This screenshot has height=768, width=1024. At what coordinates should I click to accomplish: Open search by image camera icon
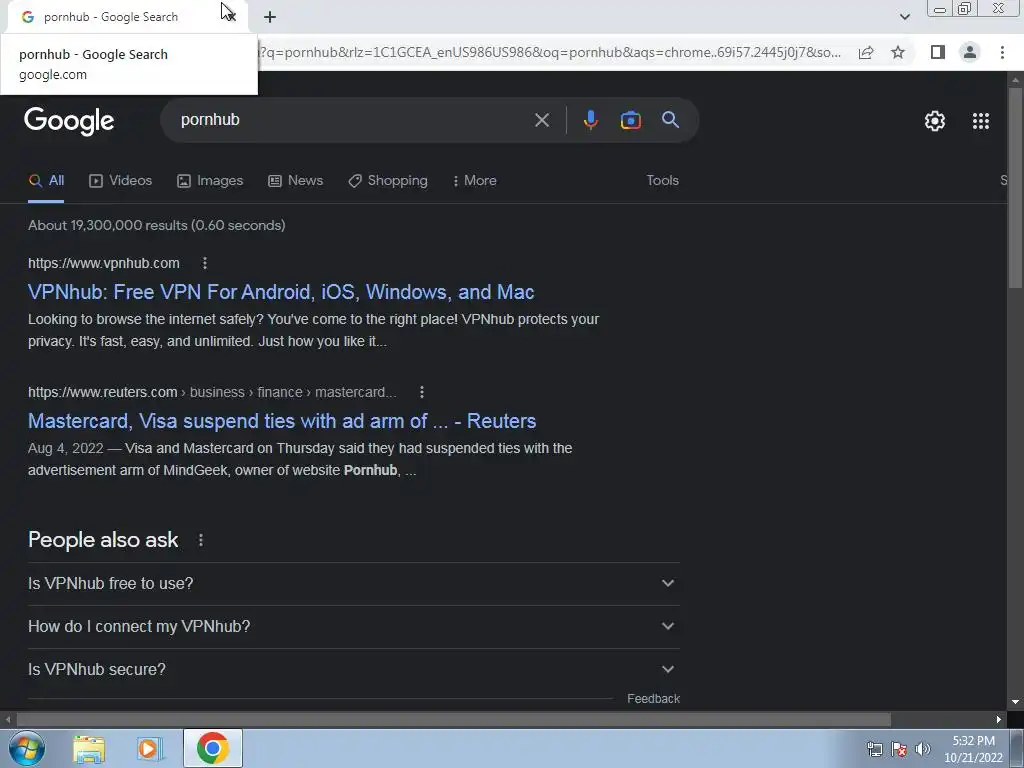tap(630, 120)
